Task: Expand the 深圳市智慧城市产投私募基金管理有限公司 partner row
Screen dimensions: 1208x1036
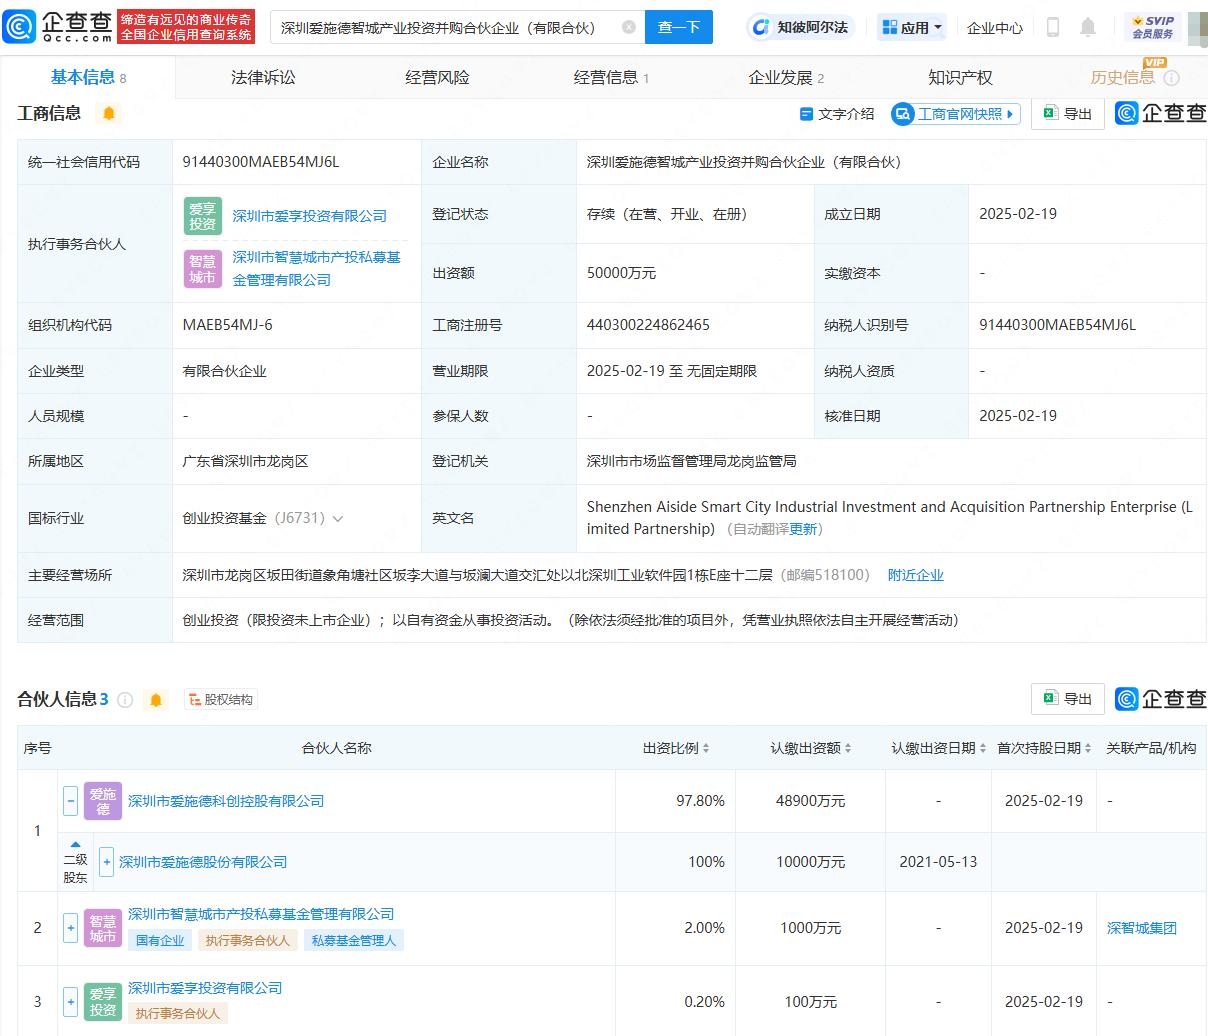Action: (70, 928)
